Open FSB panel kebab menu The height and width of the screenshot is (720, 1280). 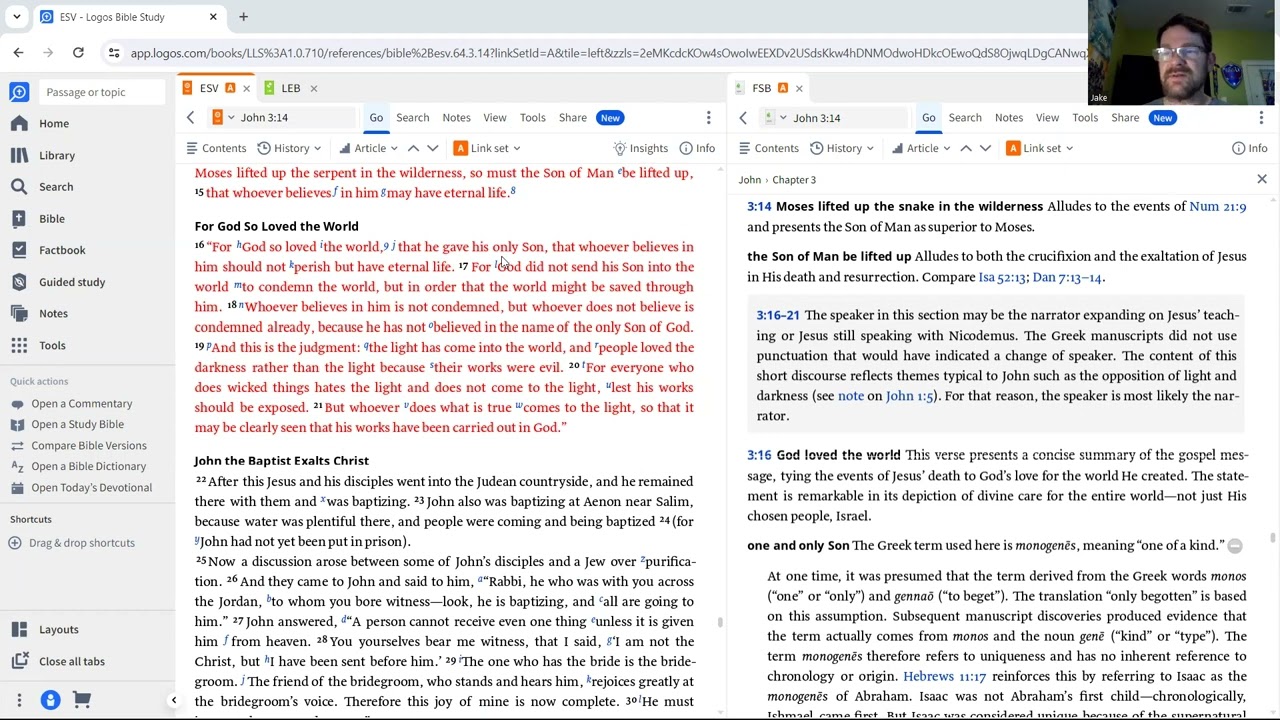point(1260,118)
